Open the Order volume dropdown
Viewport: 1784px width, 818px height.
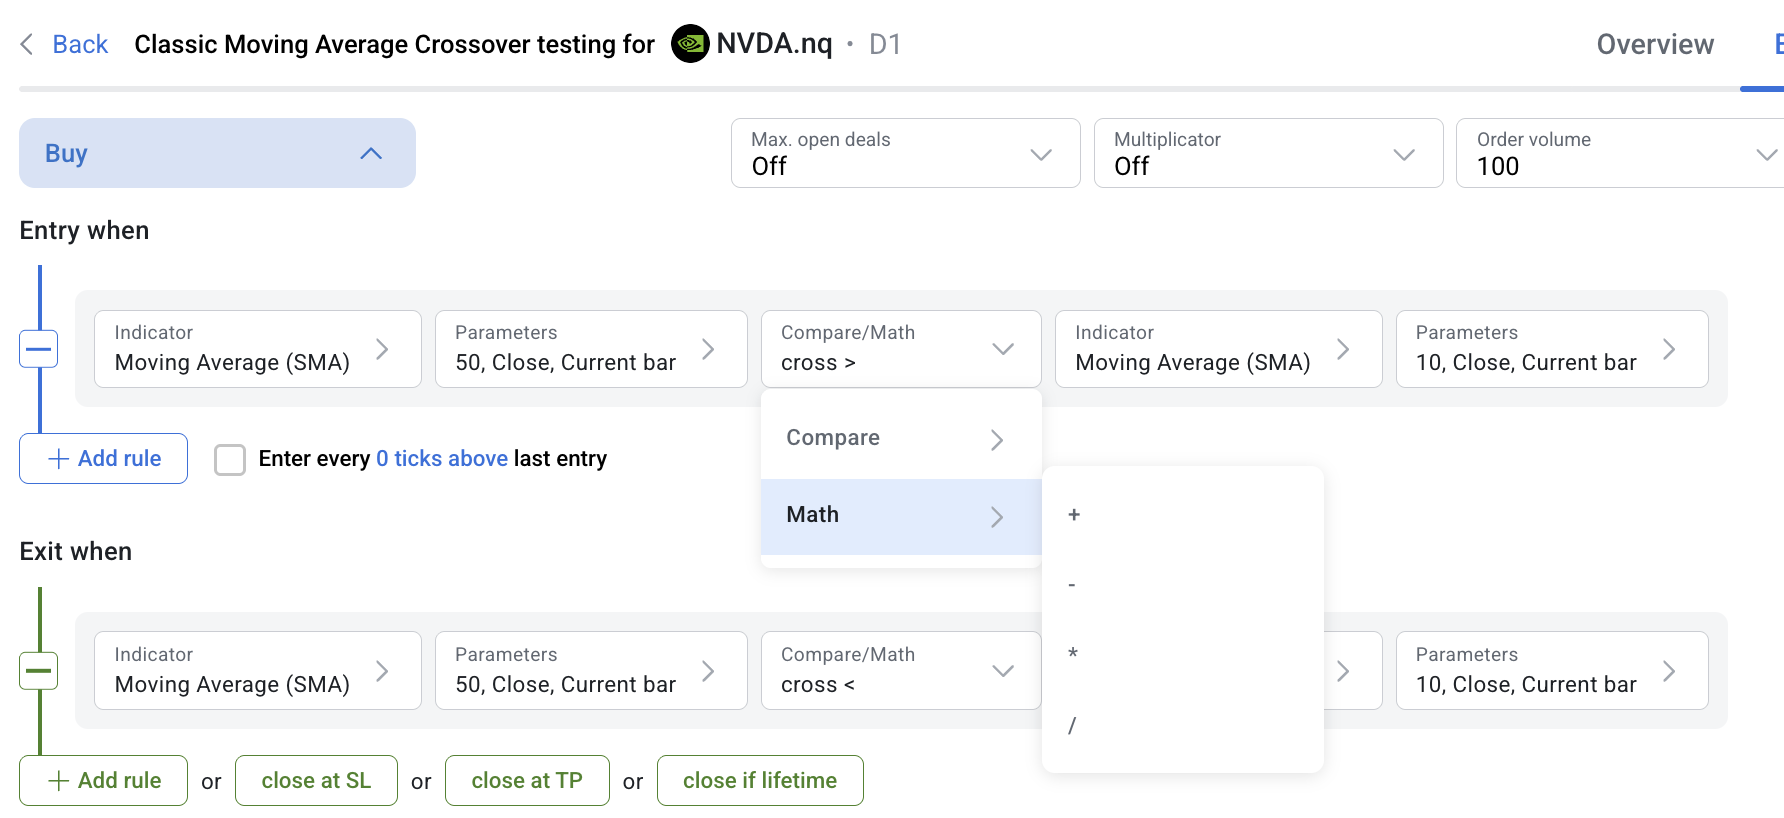[x=1620, y=153]
